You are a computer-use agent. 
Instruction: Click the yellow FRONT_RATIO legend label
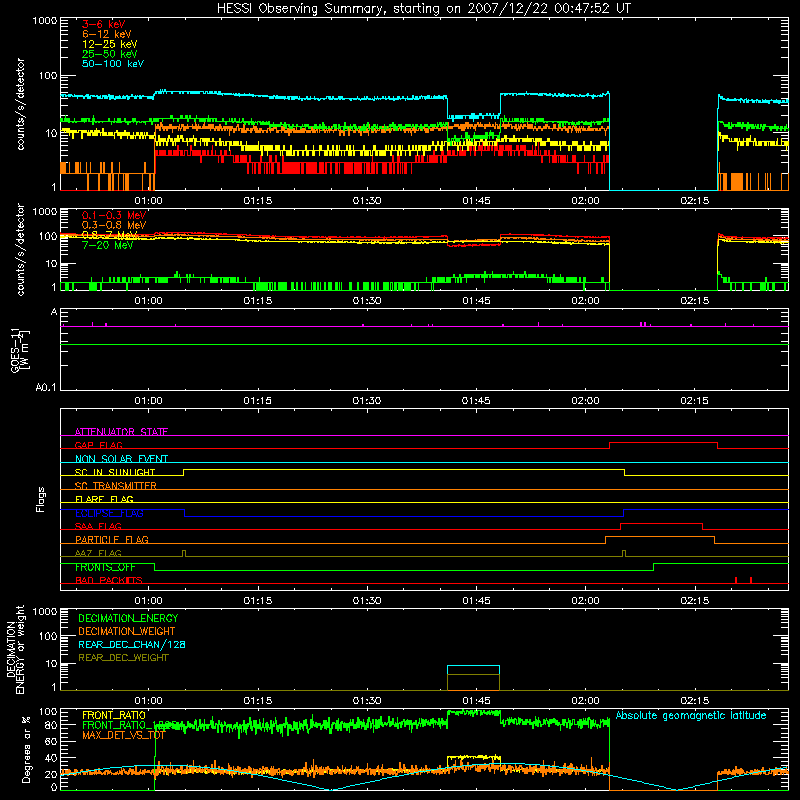coord(114,715)
